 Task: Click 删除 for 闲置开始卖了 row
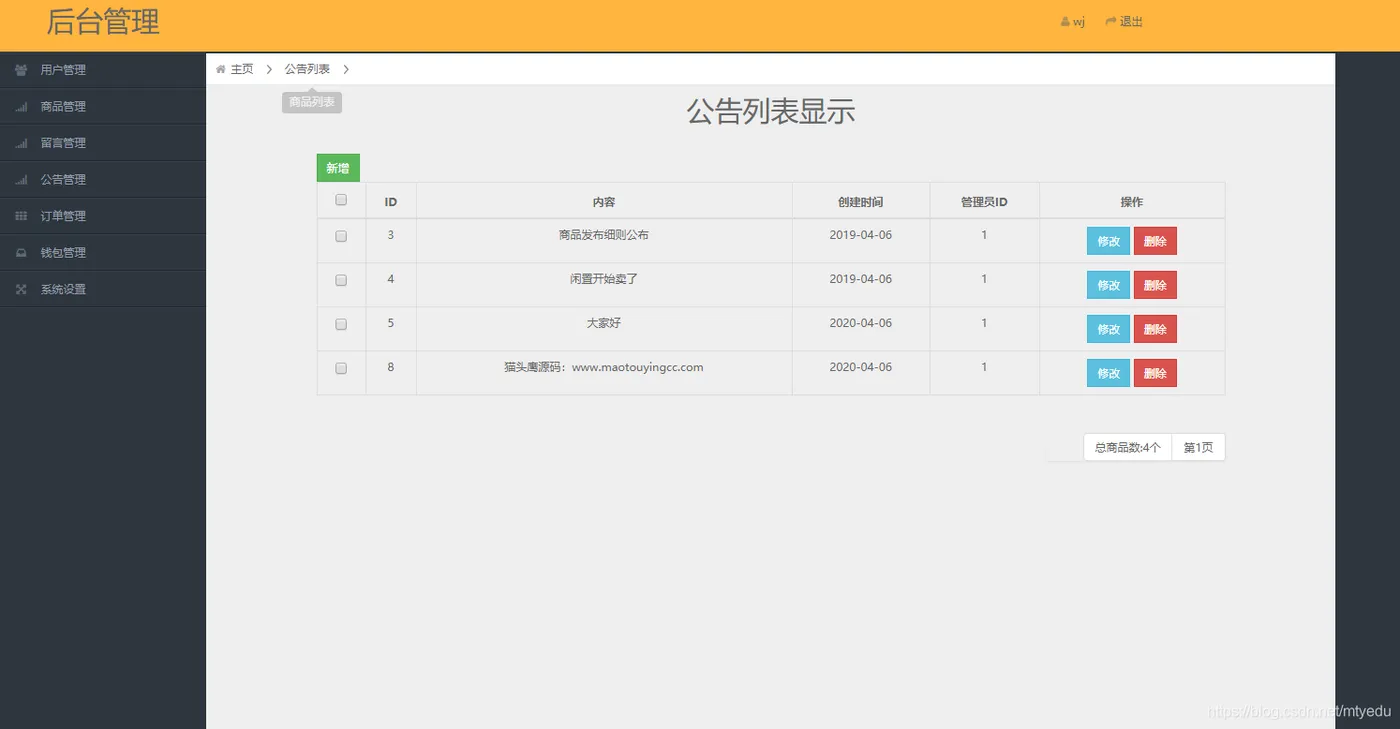coord(1155,285)
